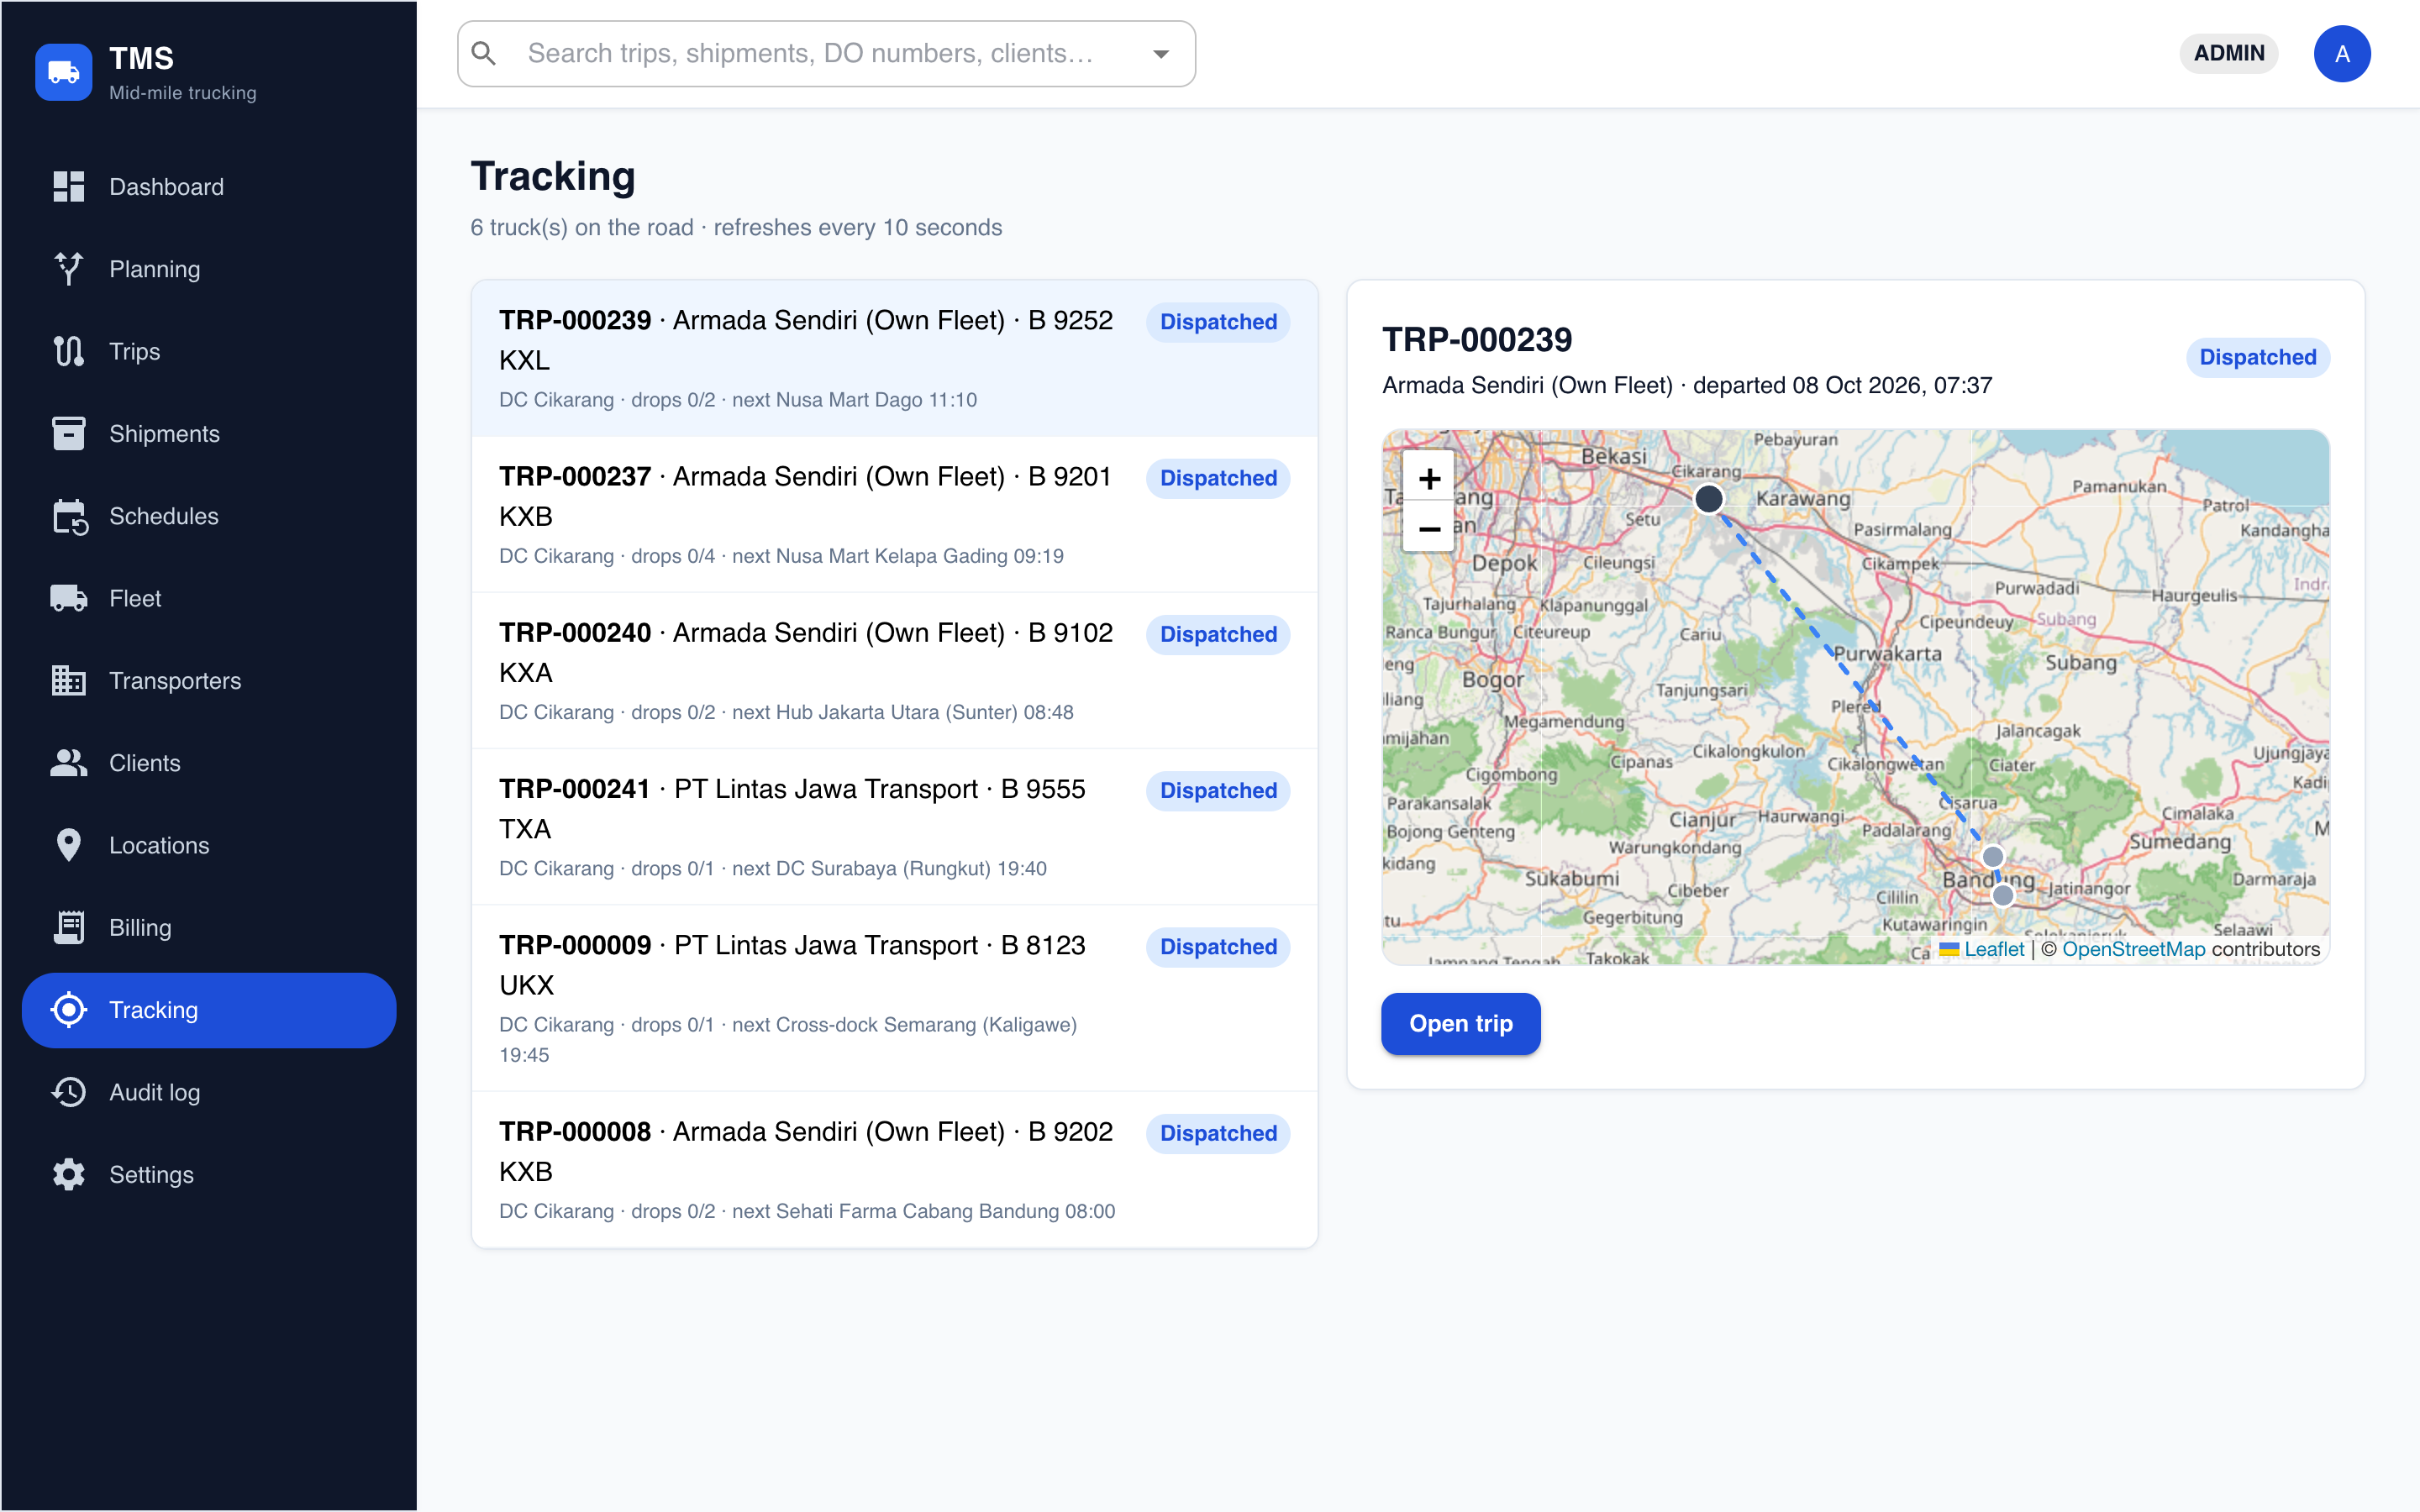Viewport: 2420px width, 1512px height.
Task: Select trip TRP-000237 row
Action: point(894,515)
